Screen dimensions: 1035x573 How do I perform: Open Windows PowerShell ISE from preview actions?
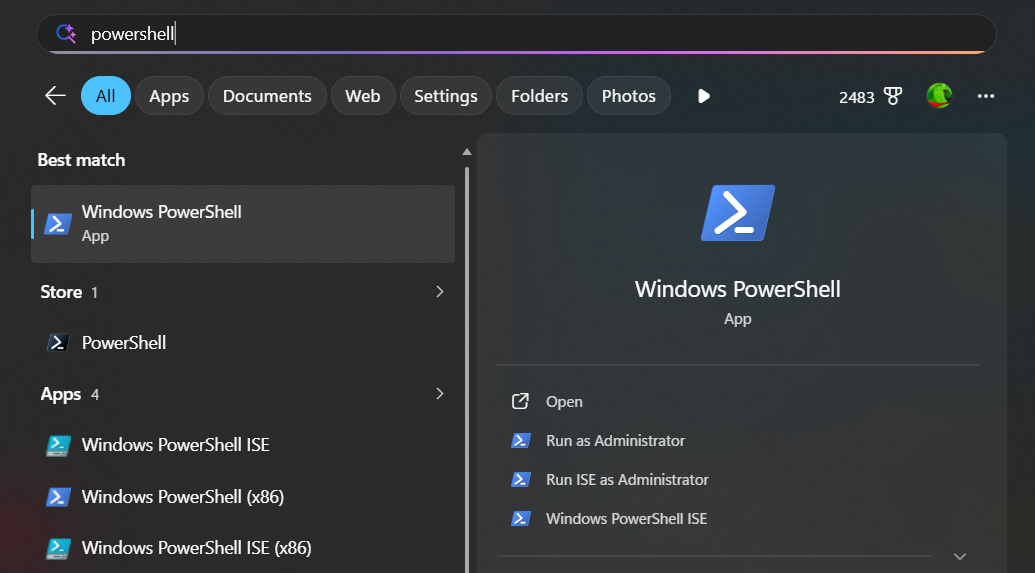click(626, 518)
